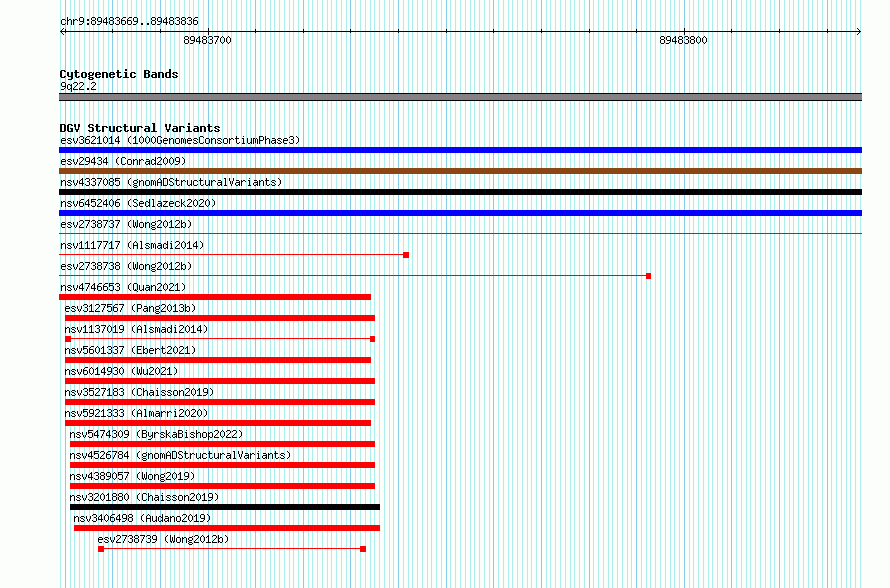Click the red bar for nsv6014930
Image resolution: width=890 pixels, height=588 pixels.
[220, 381]
